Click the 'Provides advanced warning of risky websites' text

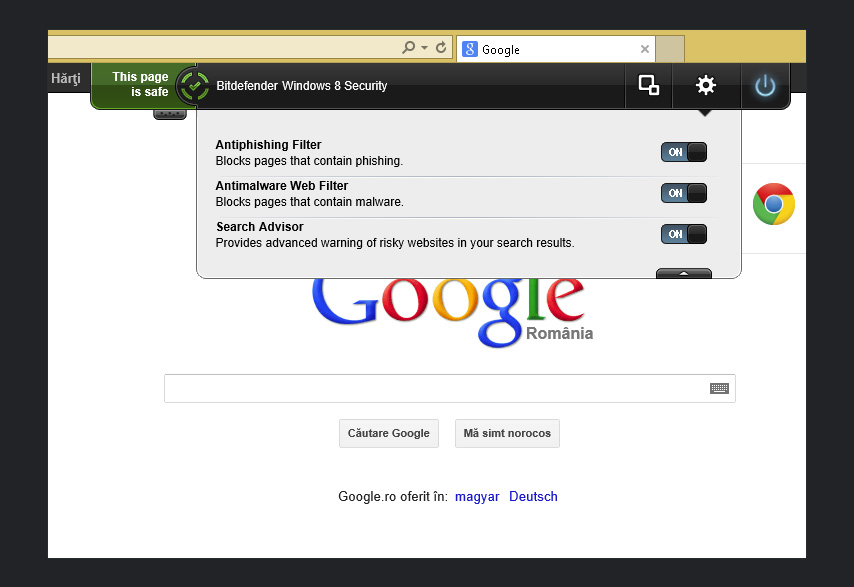click(395, 243)
